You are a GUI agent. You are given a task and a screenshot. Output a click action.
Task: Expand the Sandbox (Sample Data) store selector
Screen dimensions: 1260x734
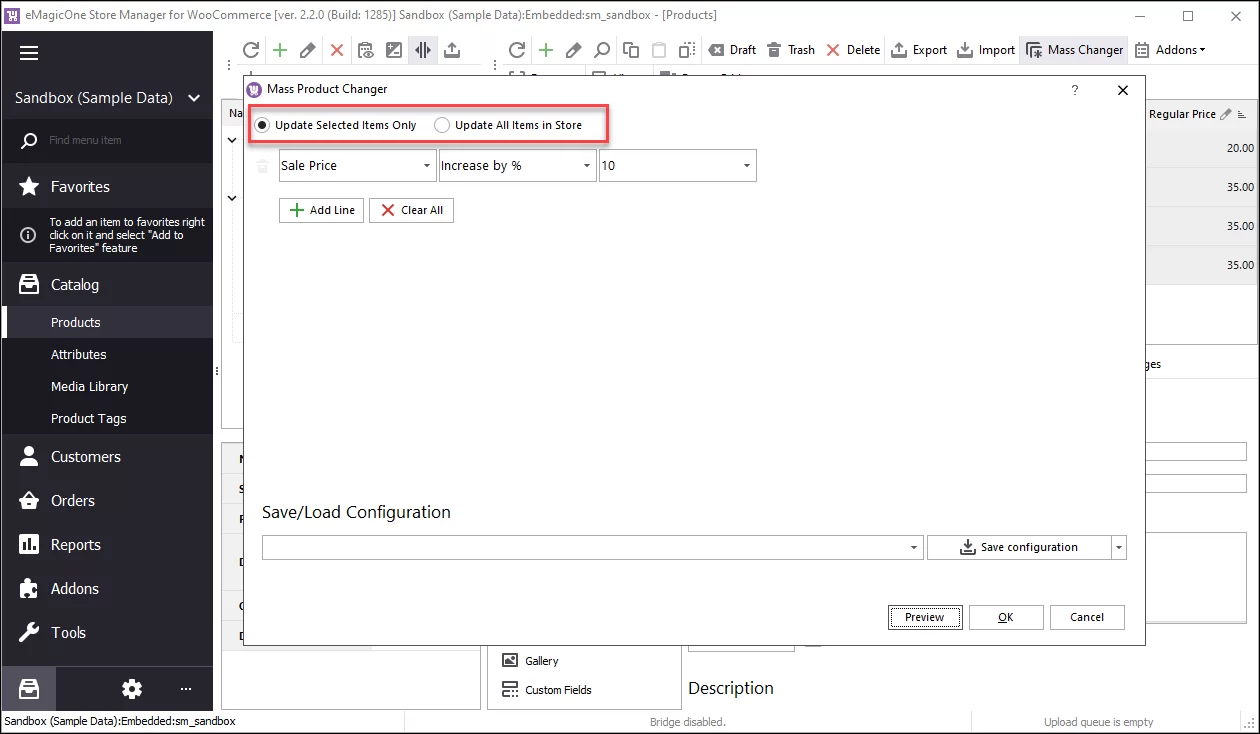(x=194, y=98)
